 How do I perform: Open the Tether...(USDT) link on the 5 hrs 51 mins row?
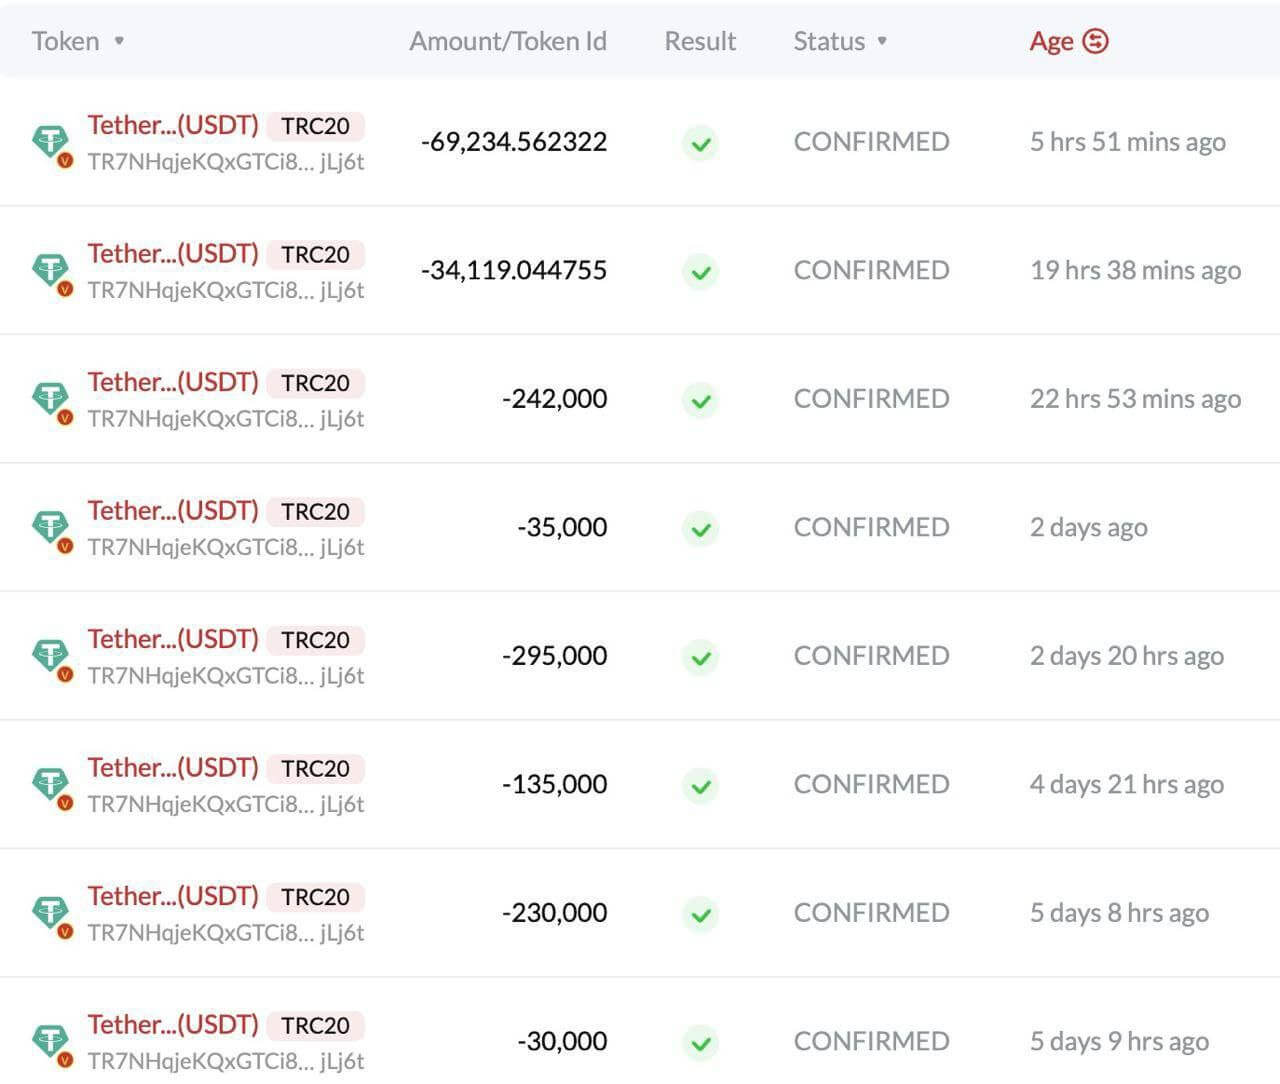click(173, 125)
